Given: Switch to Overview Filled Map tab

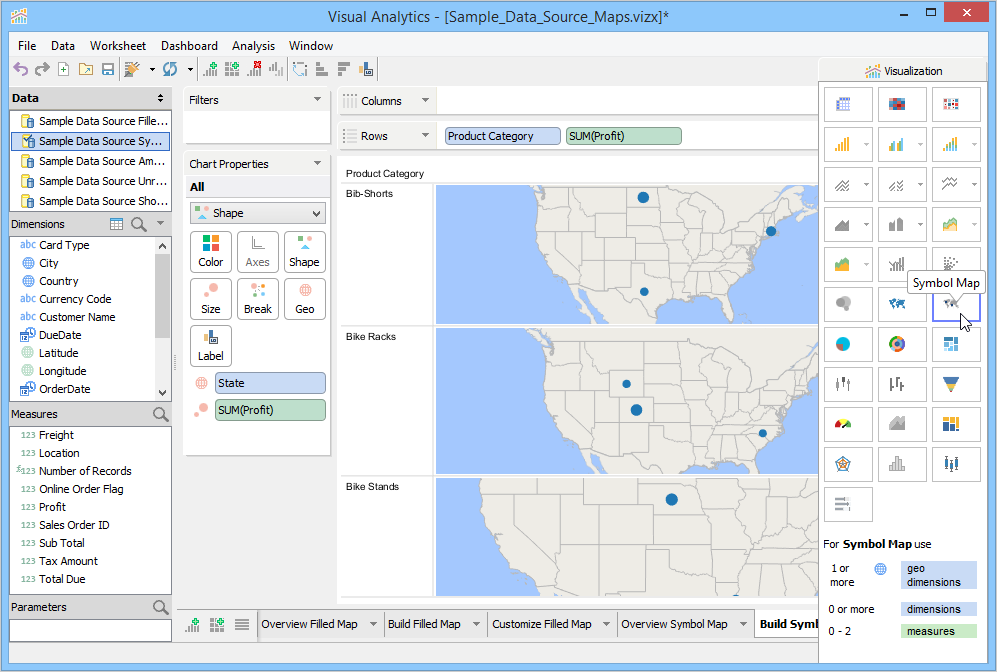Looking at the screenshot, I should point(309,624).
